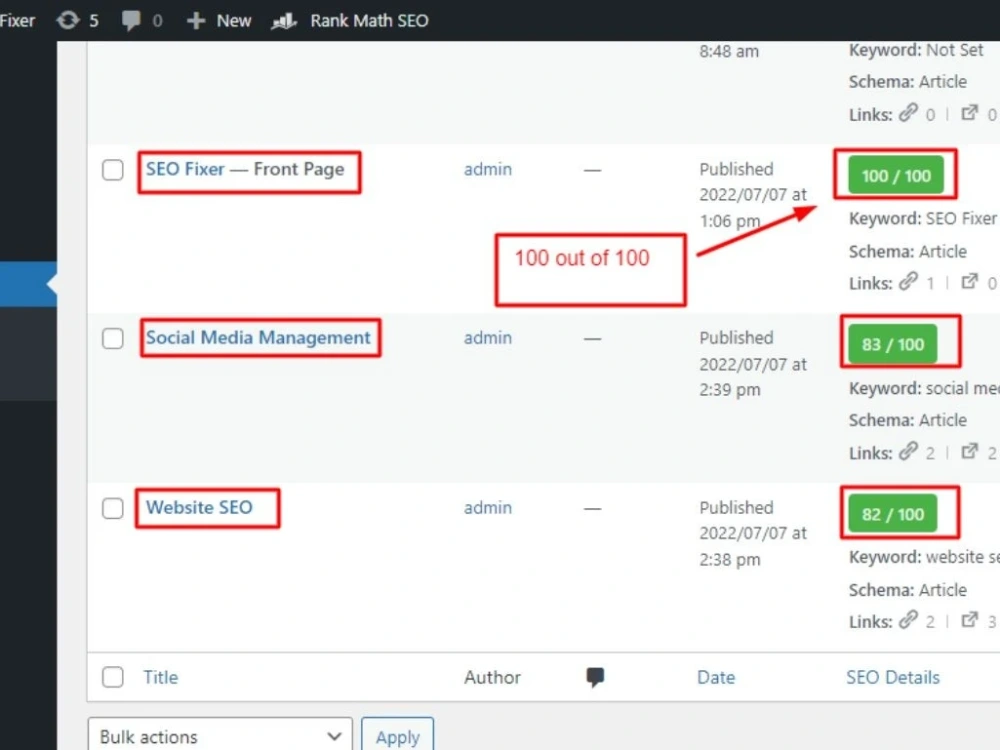
Task: Open the Rank Math SEO admin bar menu
Action: (x=349, y=21)
